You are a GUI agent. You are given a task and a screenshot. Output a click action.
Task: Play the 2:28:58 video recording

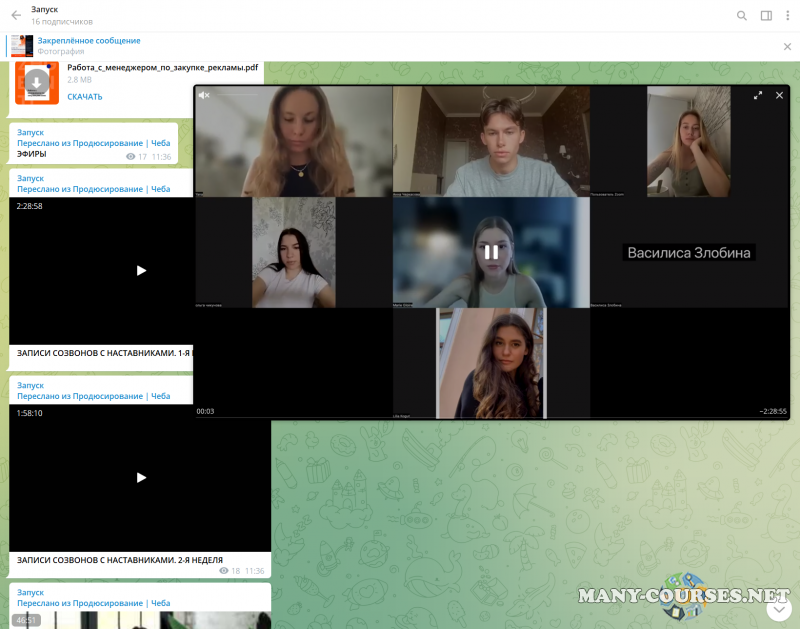[x=141, y=270]
